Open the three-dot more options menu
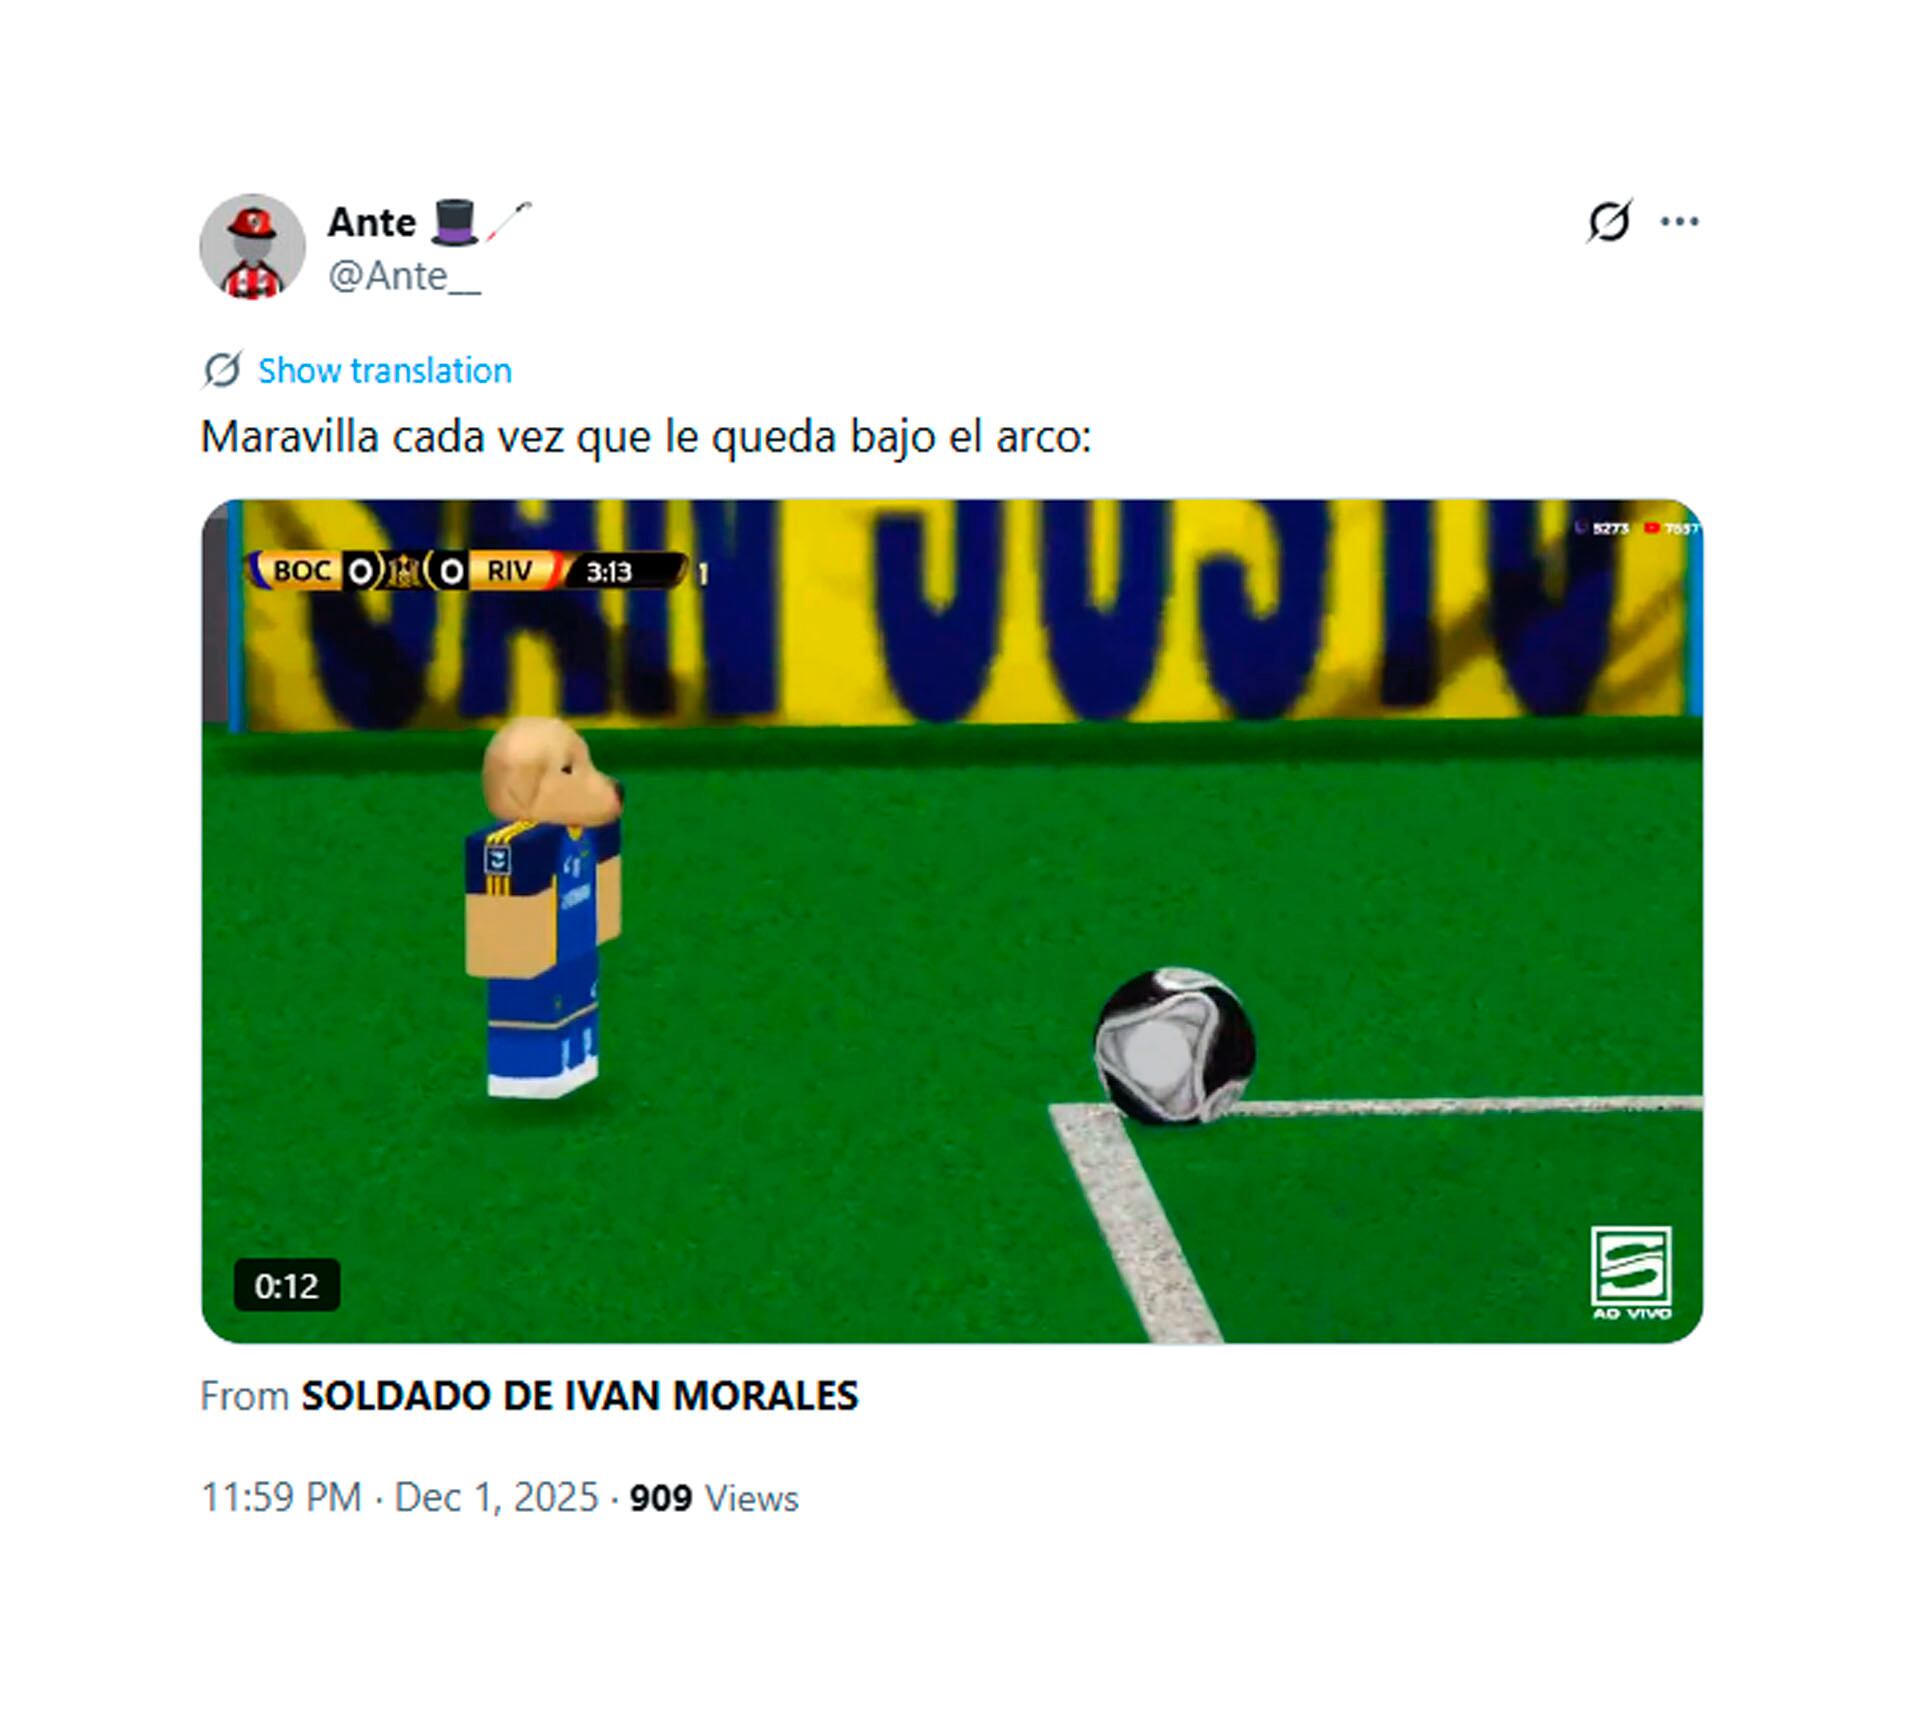The image size is (1920, 1716). (x=1679, y=221)
